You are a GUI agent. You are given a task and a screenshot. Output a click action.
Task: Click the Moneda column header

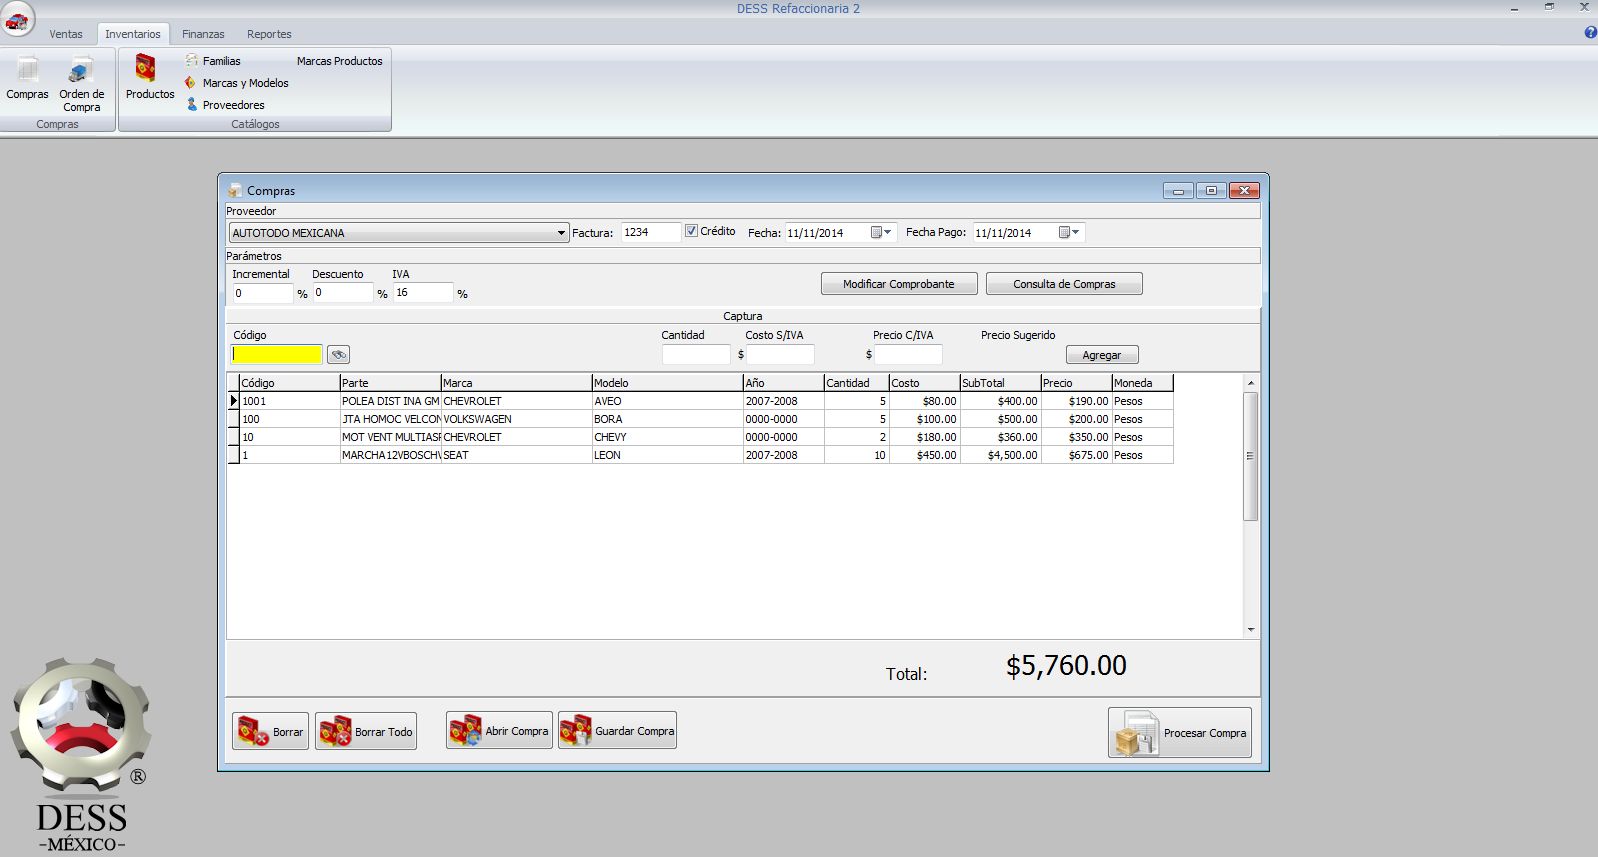click(x=1142, y=383)
